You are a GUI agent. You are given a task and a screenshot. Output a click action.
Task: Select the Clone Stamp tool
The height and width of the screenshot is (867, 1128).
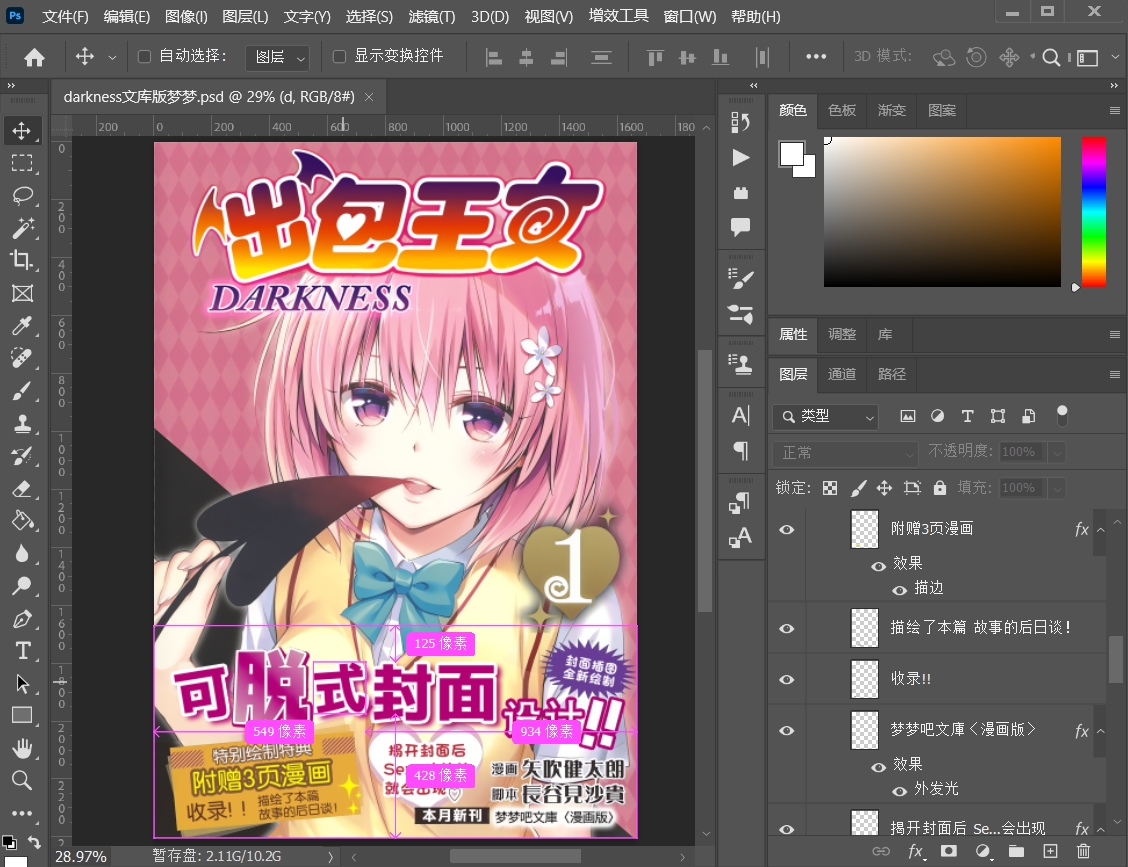click(x=22, y=423)
